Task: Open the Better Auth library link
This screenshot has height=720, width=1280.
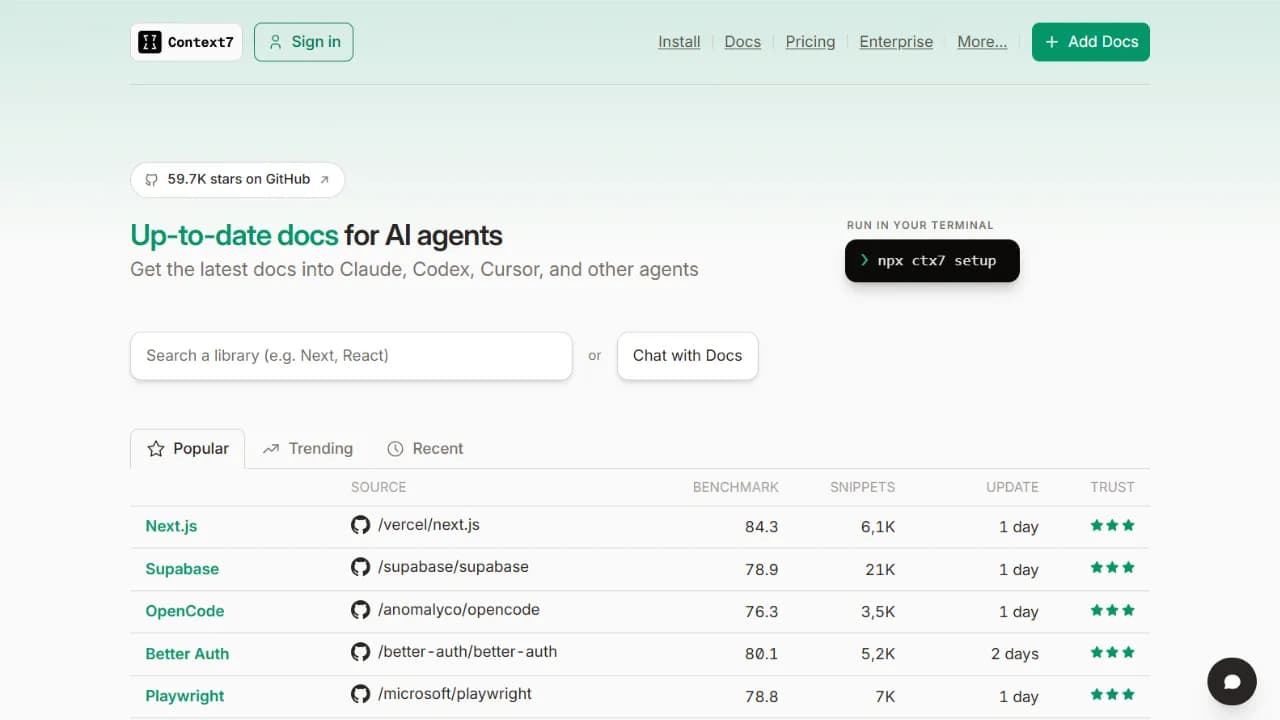Action: 187,654
